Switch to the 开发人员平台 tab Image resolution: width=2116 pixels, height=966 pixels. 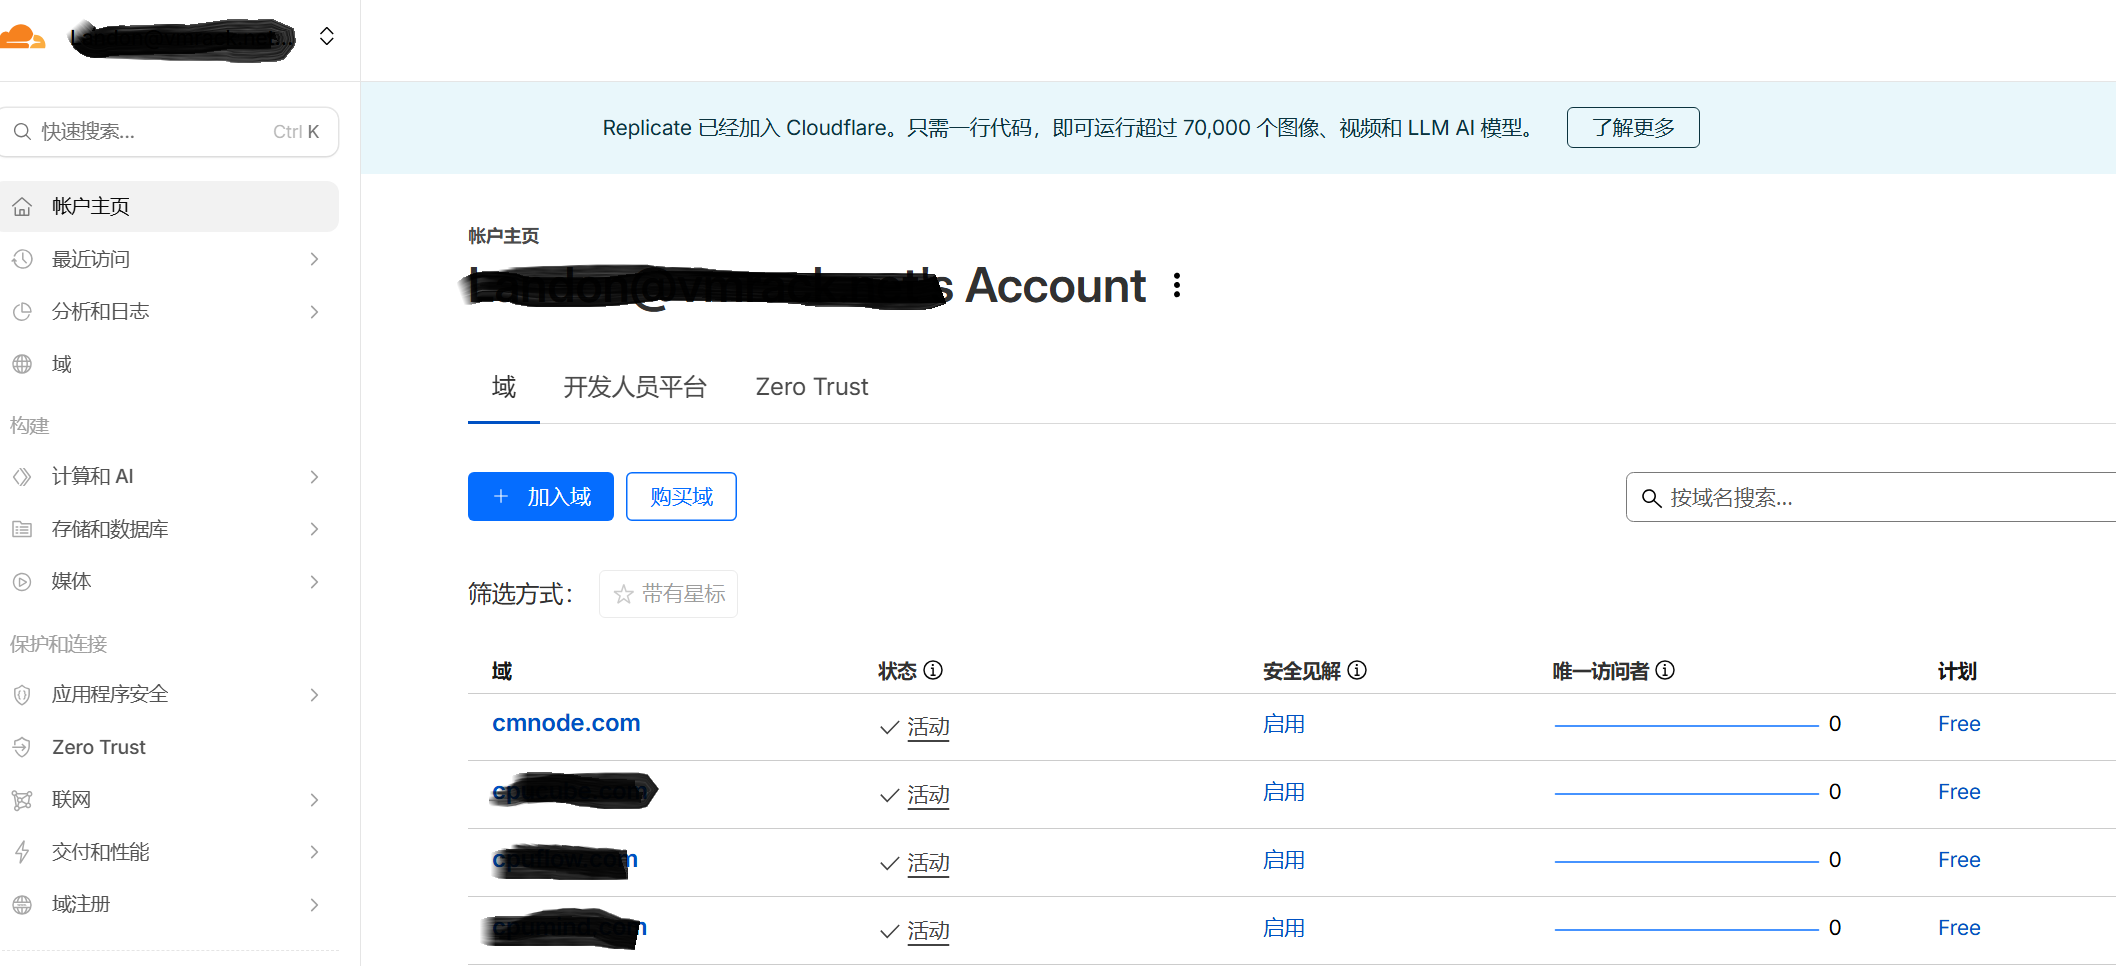click(x=635, y=387)
